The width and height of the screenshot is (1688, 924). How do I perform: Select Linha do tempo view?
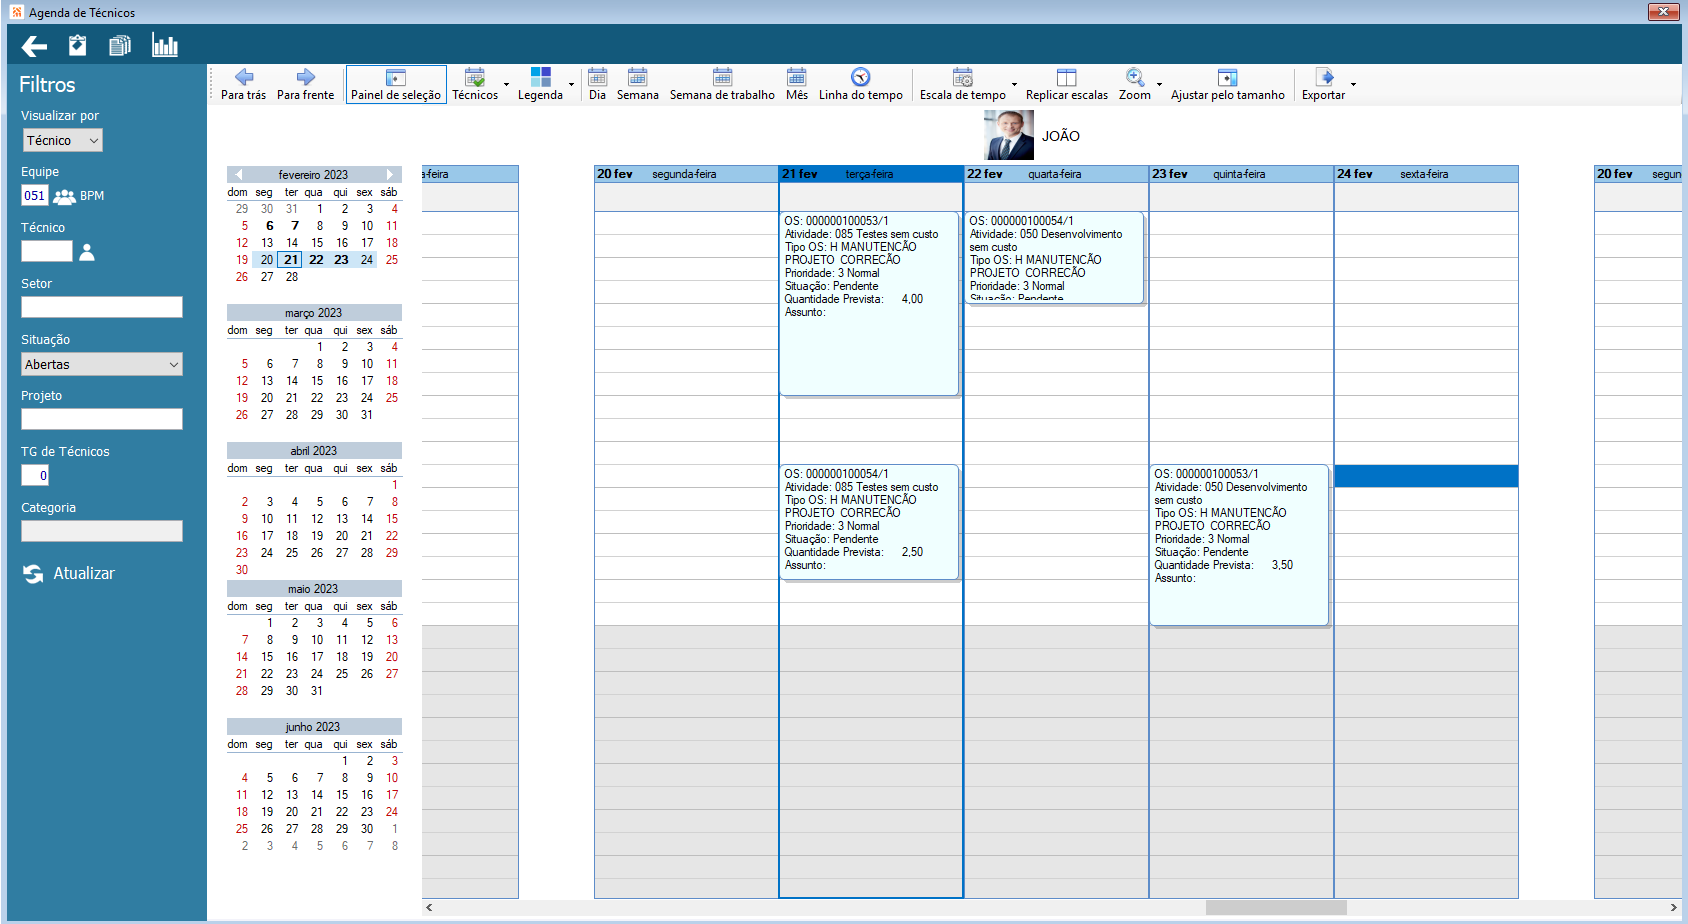tap(860, 84)
